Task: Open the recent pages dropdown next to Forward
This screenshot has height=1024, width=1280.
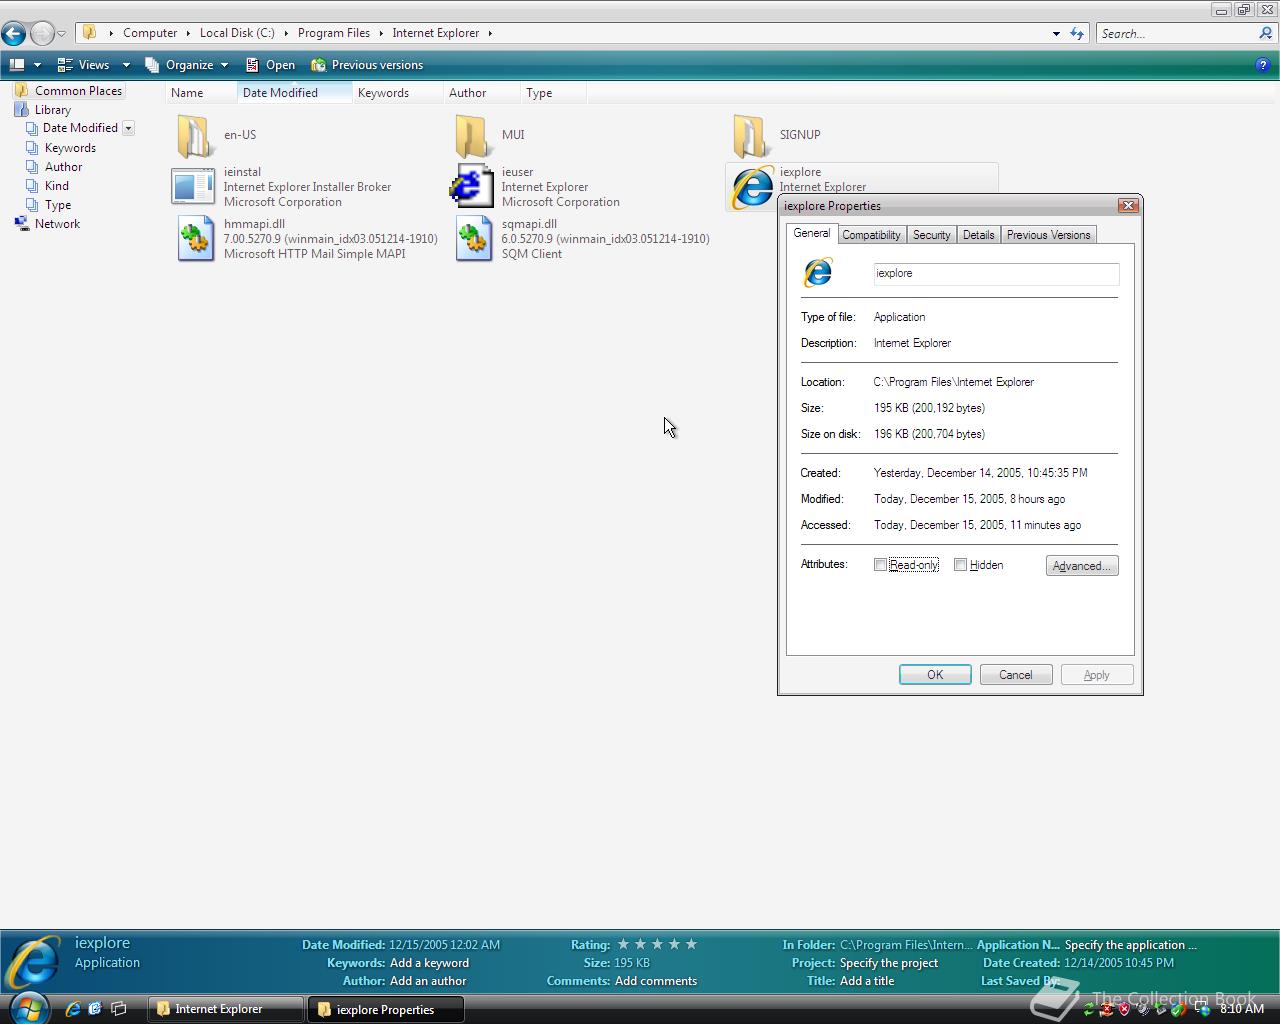Action: pyautogui.click(x=61, y=33)
